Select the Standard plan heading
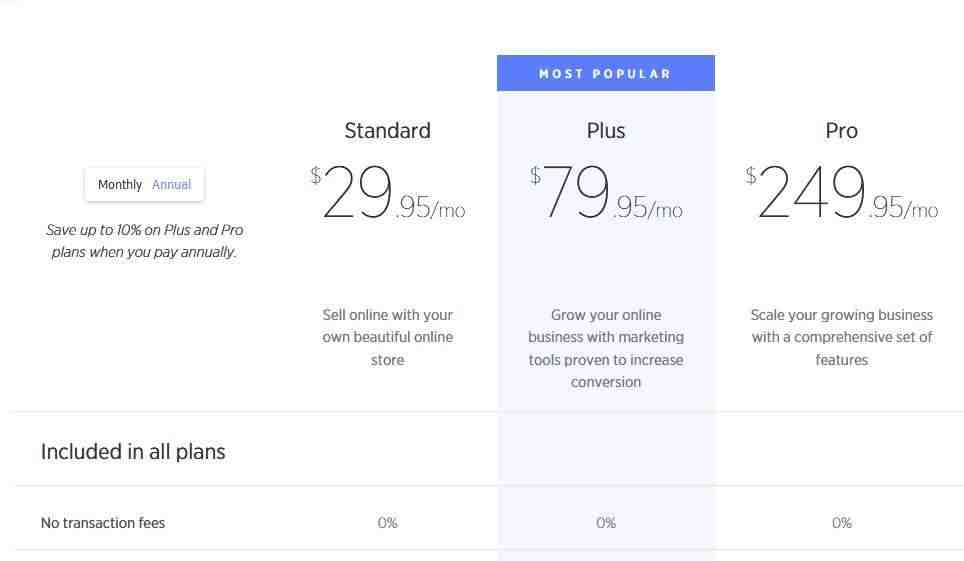964x561 pixels. click(387, 130)
